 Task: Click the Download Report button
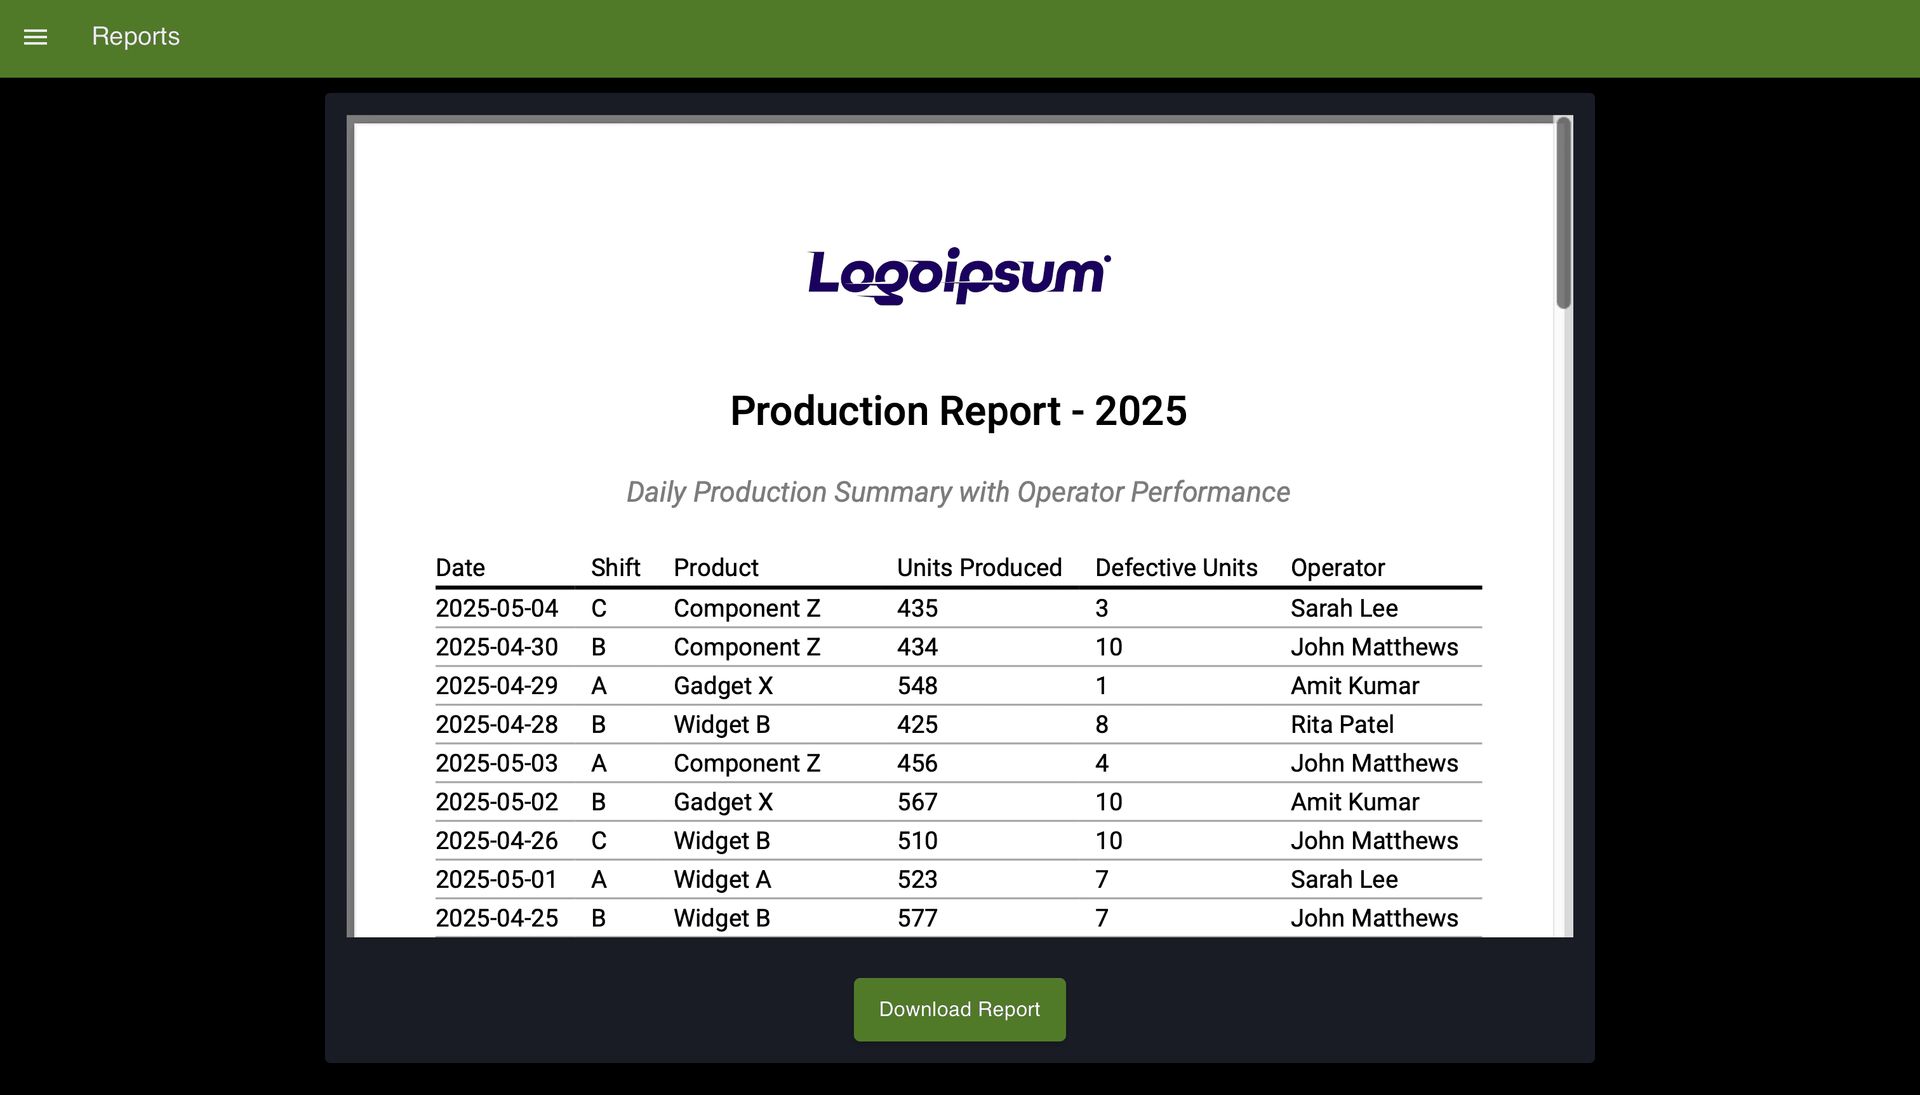[959, 1009]
